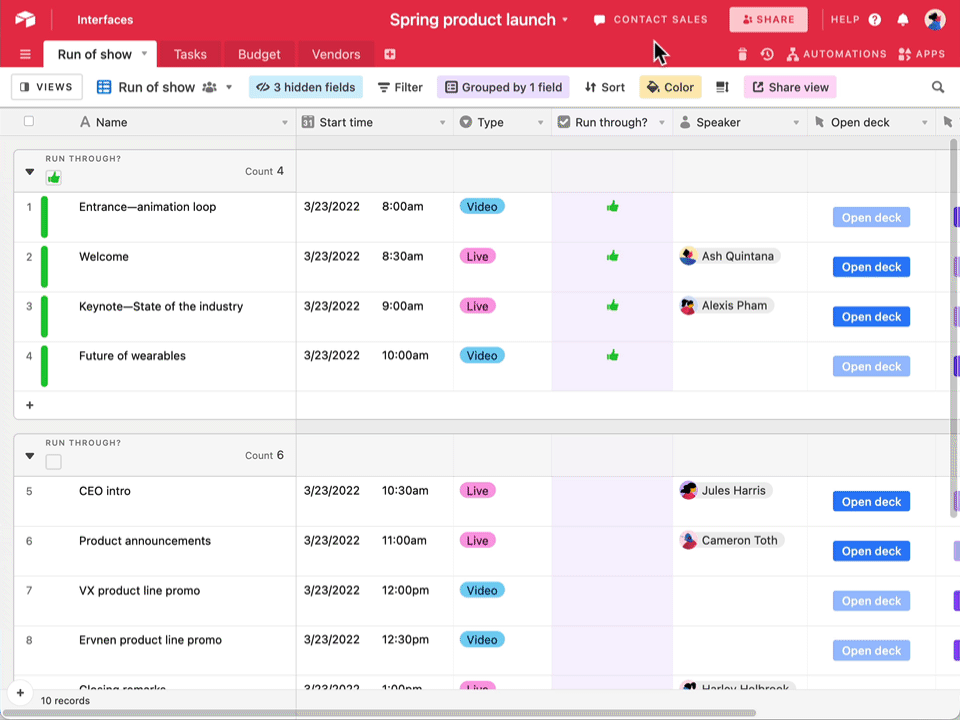Viewport: 960px width, 720px height.
Task: Open the Run of show view options dropdown
Action: click(x=229, y=87)
